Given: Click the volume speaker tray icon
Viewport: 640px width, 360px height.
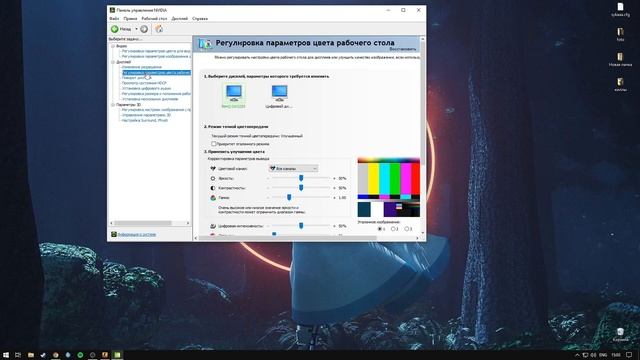Looking at the screenshot, I should coord(593,355).
